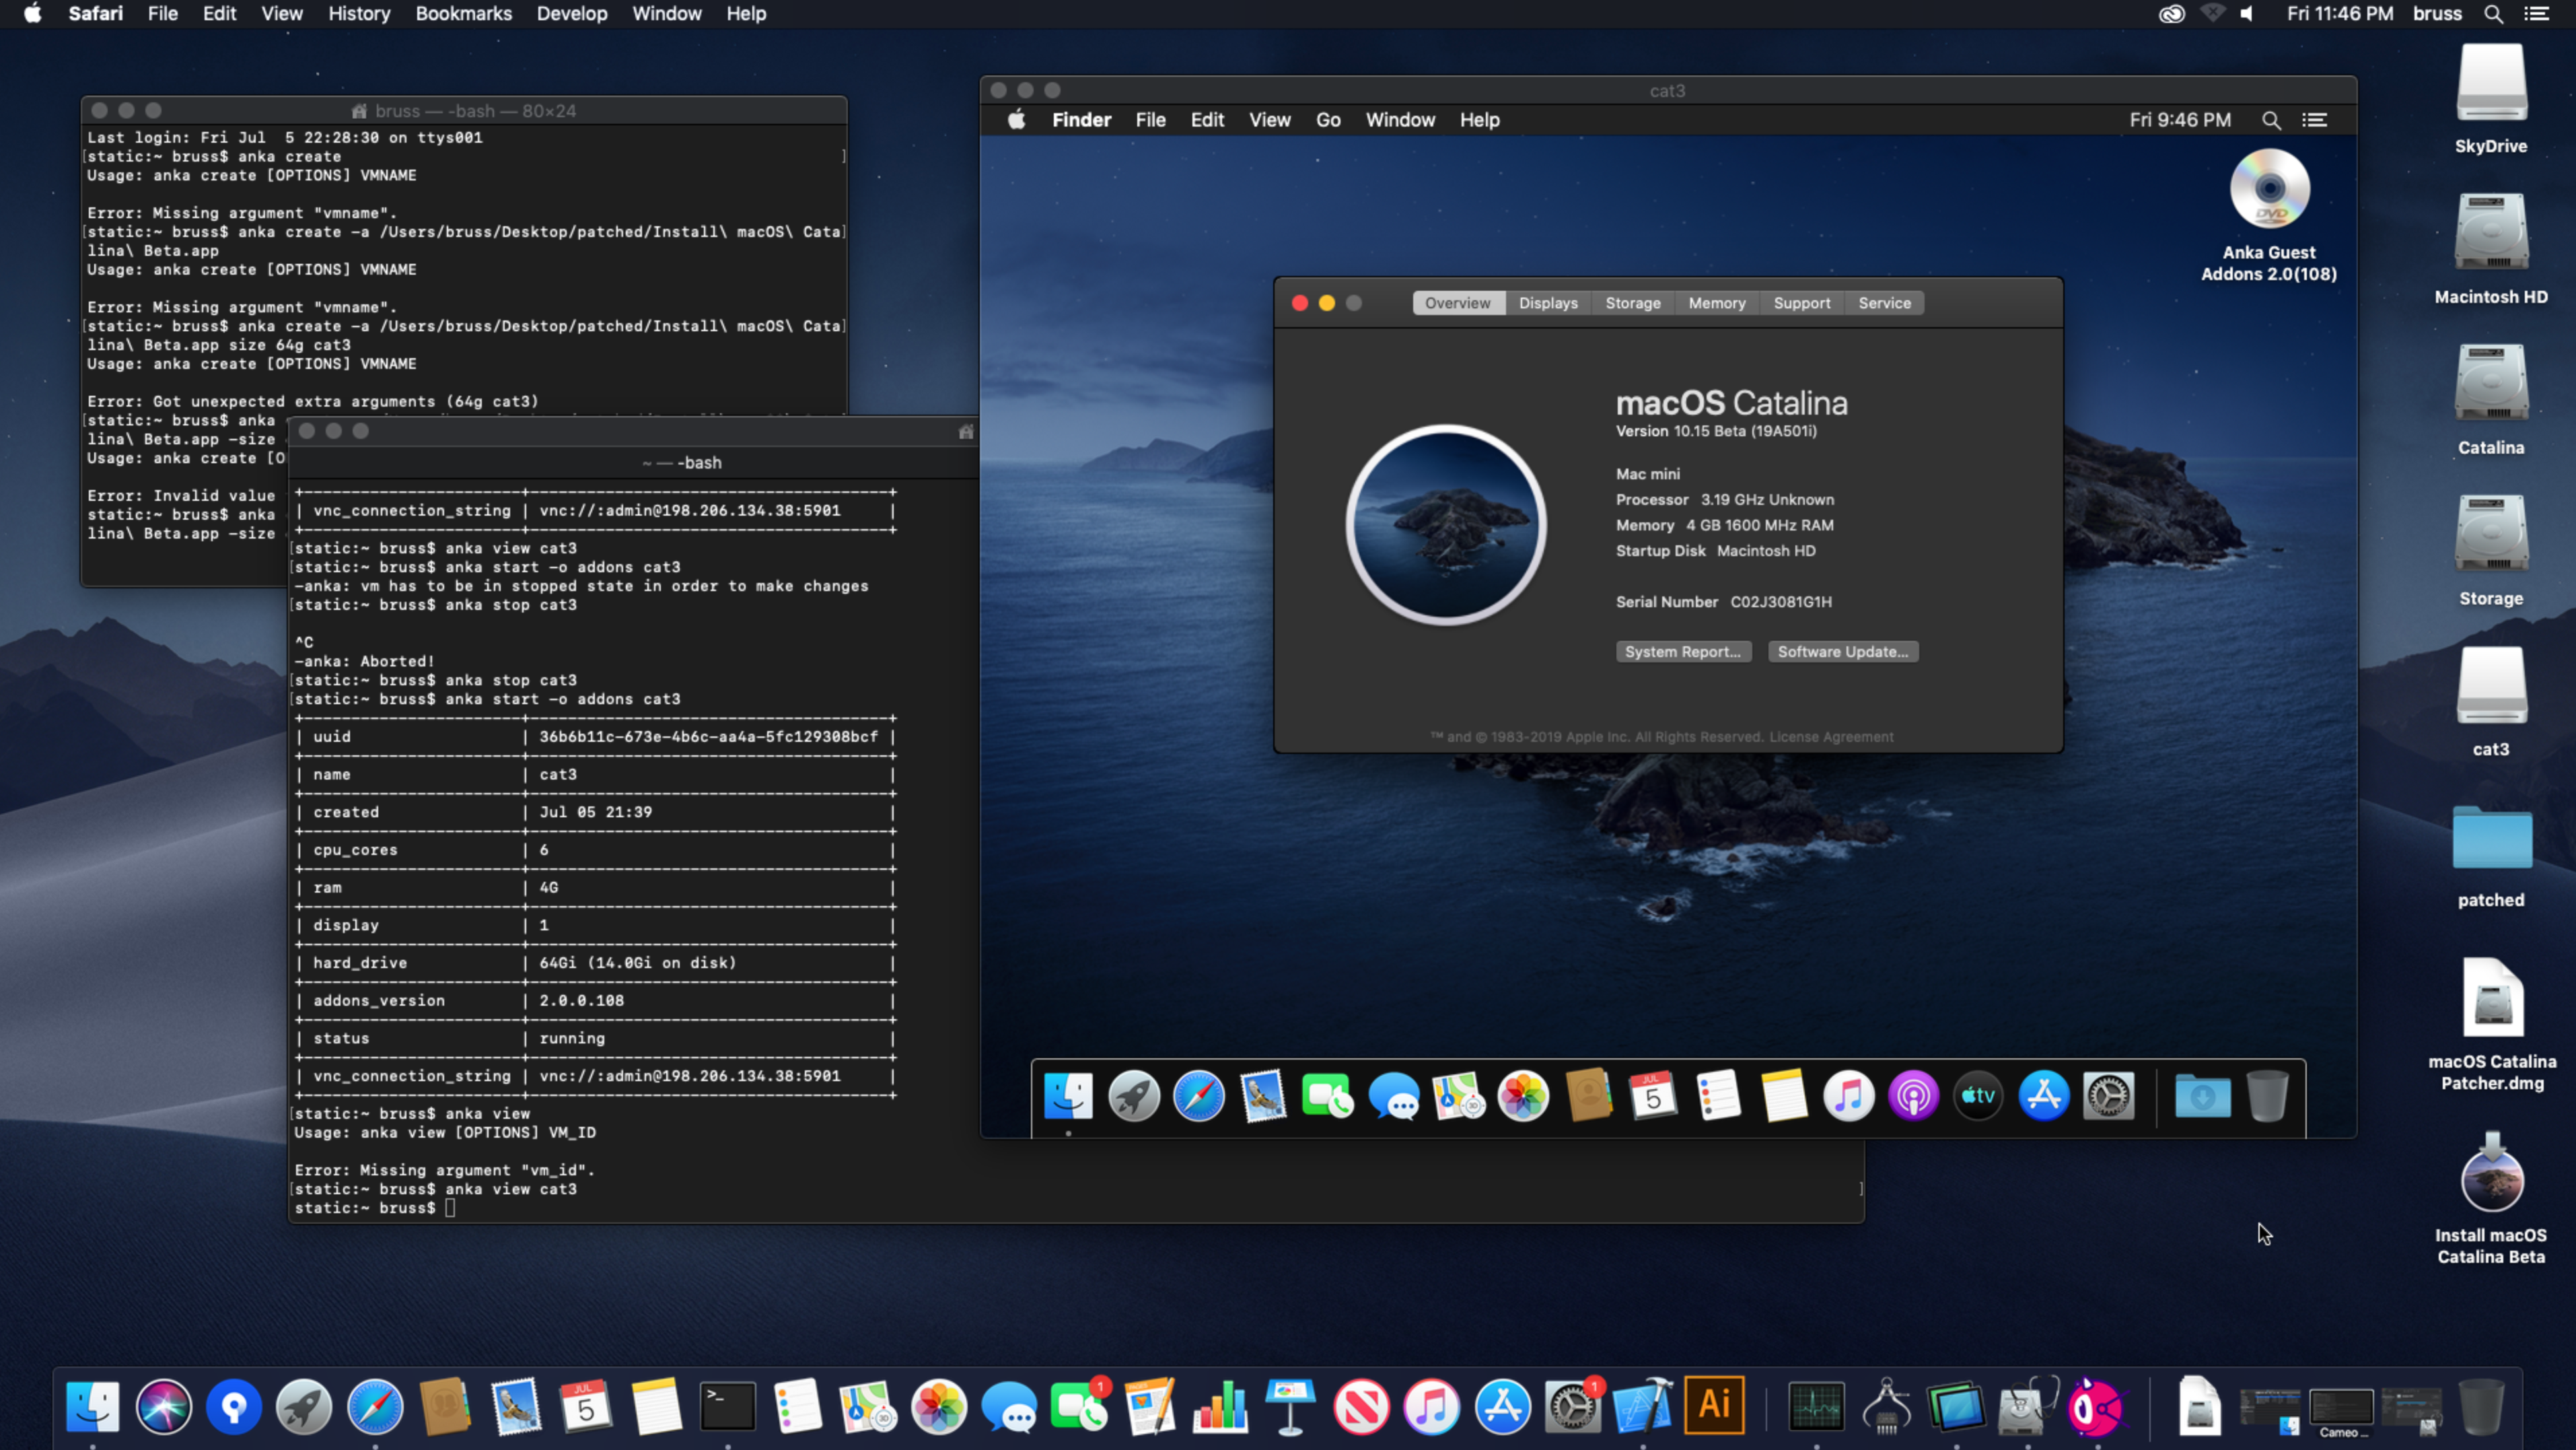Open the host Safari History menu
2576x1450 pixels.
pyautogui.click(x=359, y=14)
